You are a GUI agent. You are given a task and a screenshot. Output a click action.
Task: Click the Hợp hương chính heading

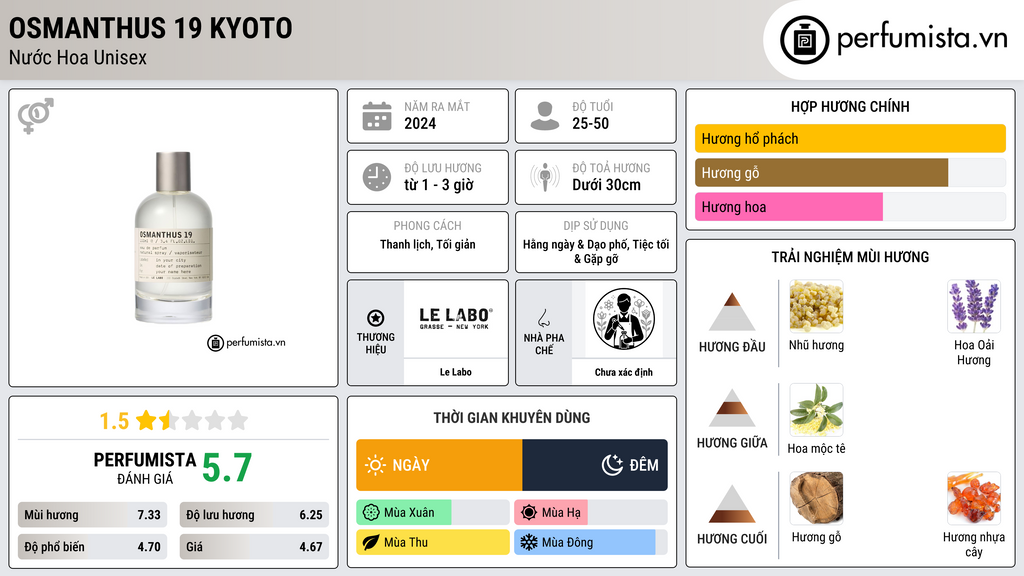click(x=850, y=106)
